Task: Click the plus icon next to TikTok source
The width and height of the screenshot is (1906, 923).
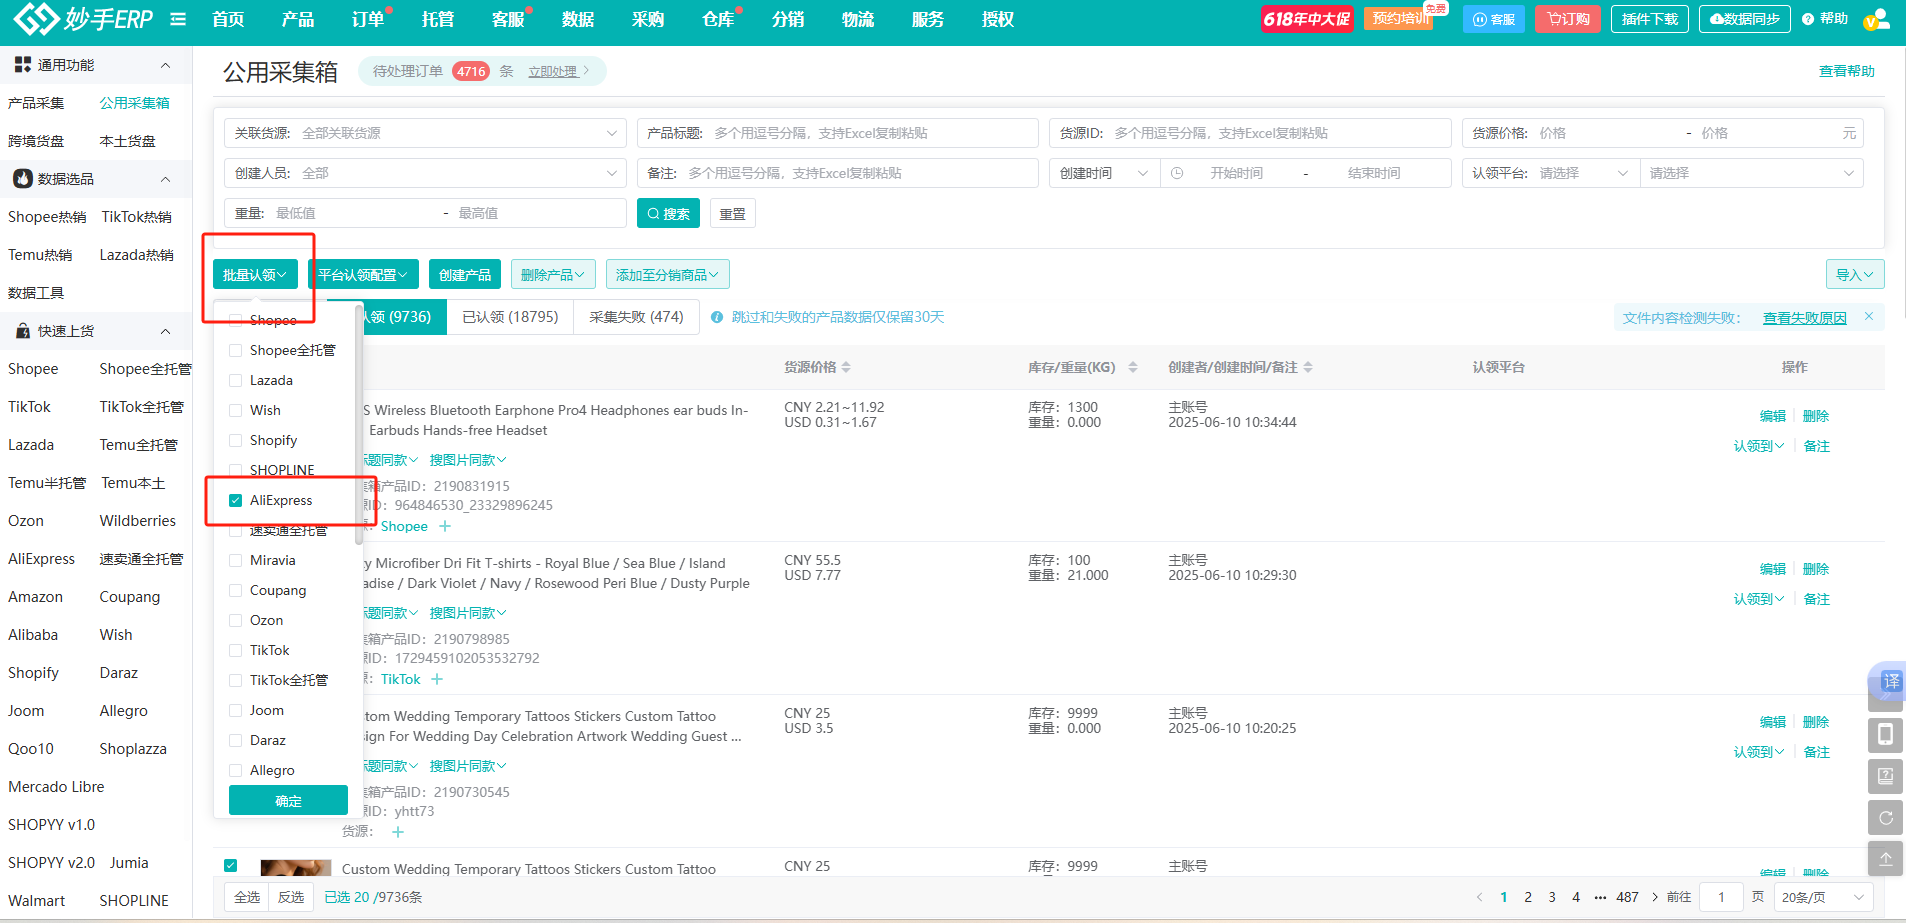Action: 437,679
